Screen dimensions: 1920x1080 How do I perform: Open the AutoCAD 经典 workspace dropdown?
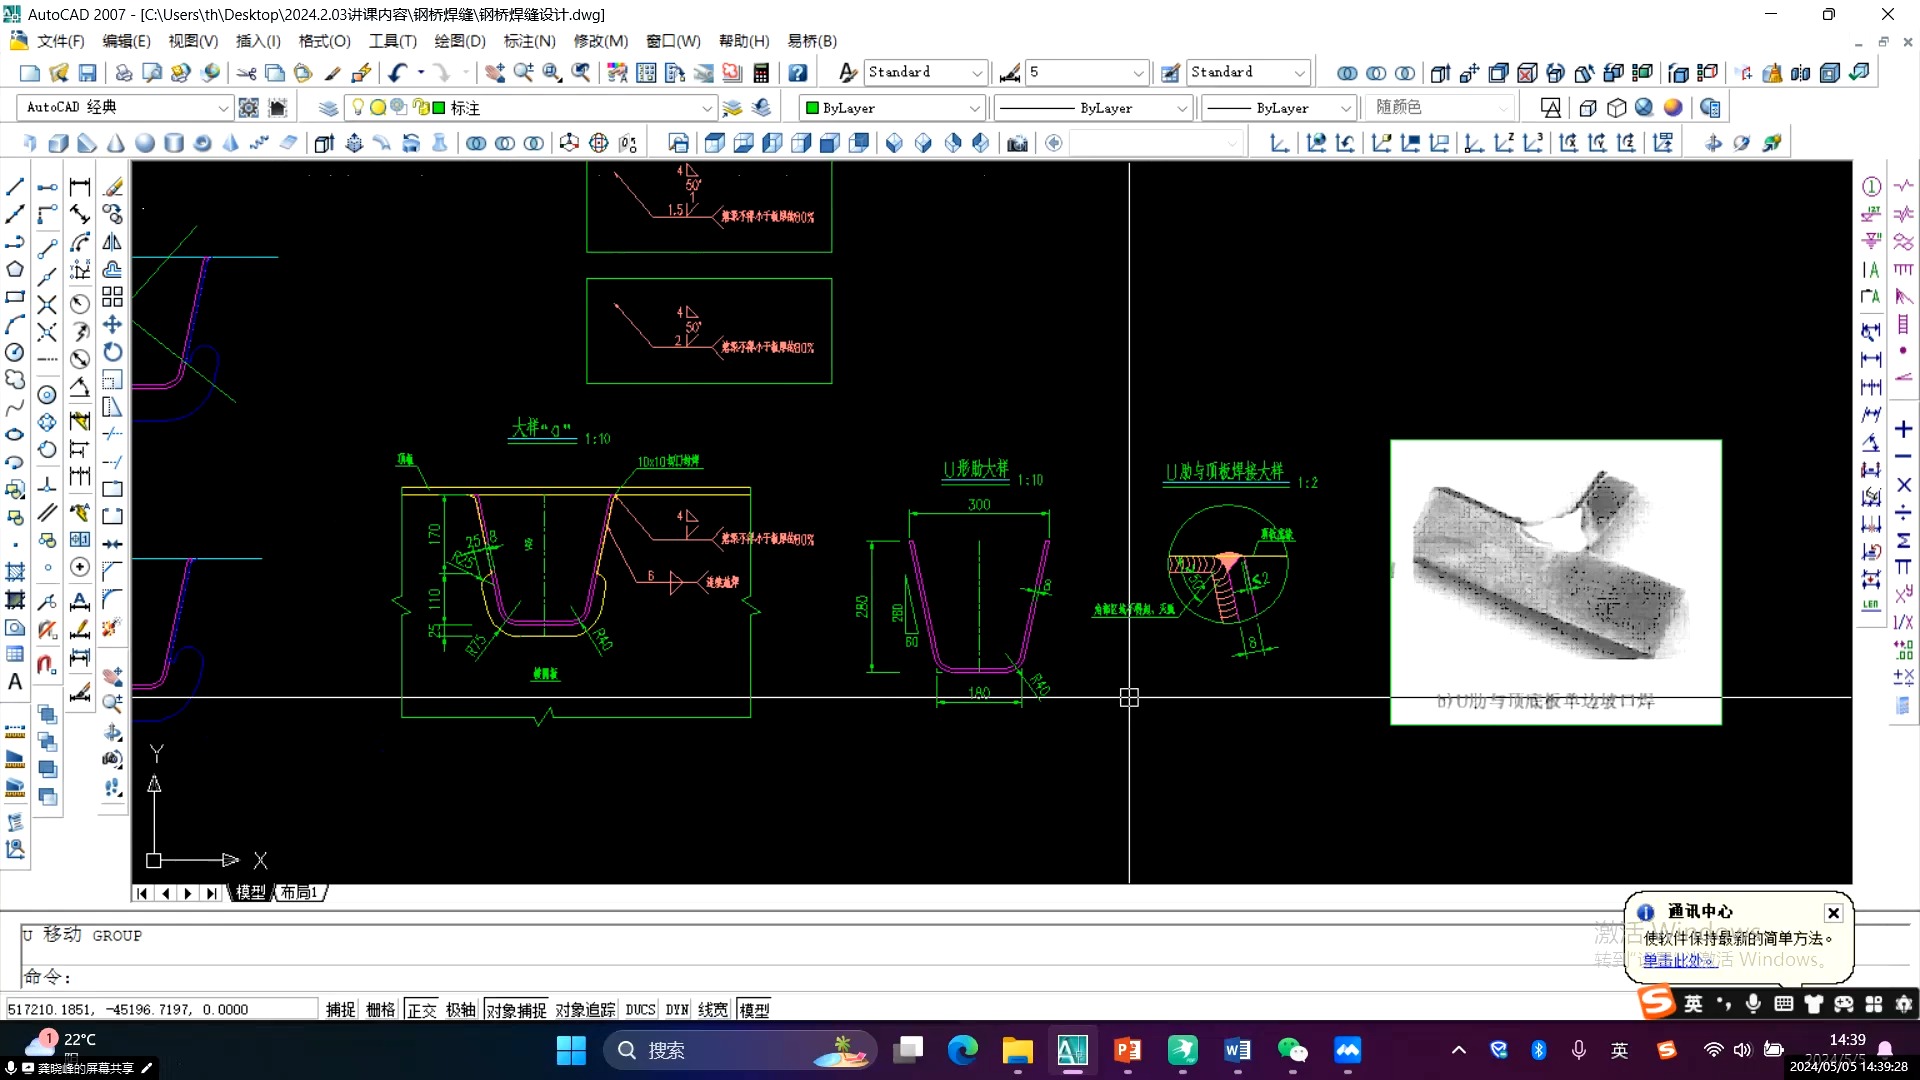click(x=222, y=108)
